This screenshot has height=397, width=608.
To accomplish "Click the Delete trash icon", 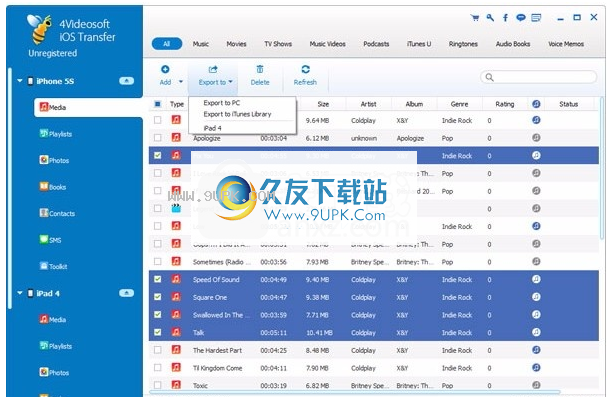I will click(260, 69).
